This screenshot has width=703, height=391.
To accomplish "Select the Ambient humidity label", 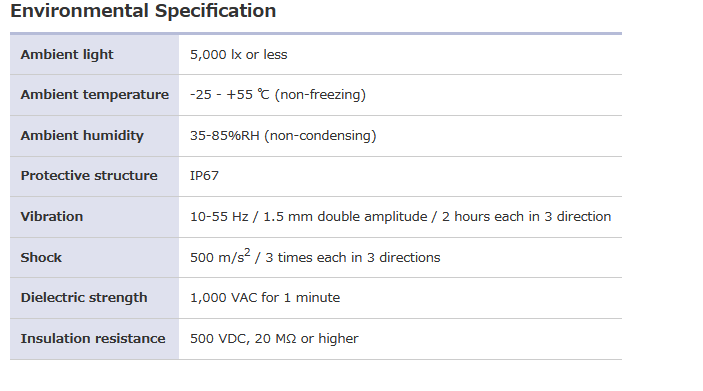I will tap(82, 135).
